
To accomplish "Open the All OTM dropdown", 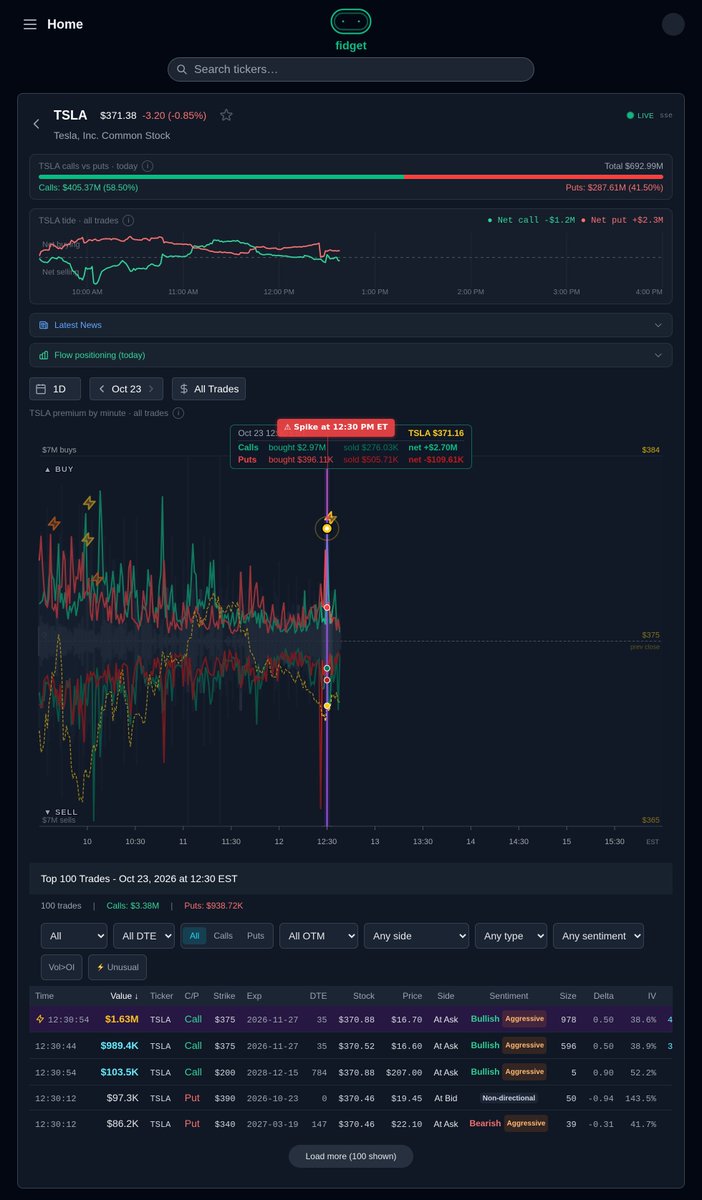I will (318, 936).
